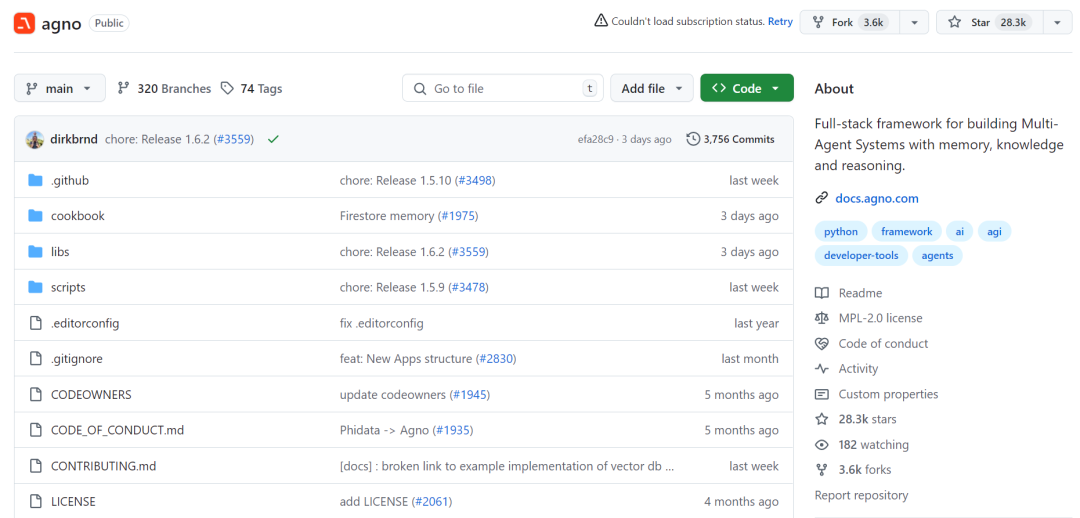Open the MPL-2.0 license link
This screenshot has width=1080, height=518.
point(880,318)
